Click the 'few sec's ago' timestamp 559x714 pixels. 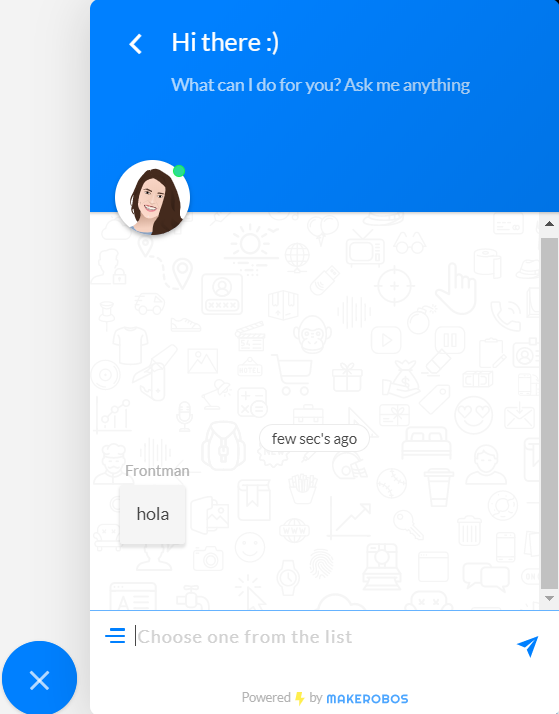(314, 439)
